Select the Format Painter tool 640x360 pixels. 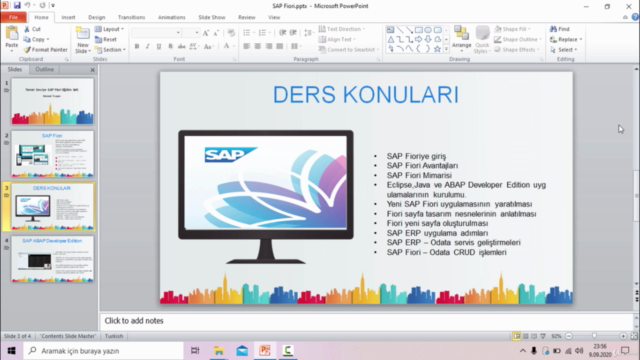(45, 49)
